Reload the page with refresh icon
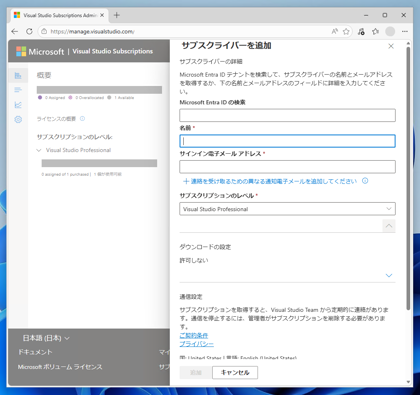The image size is (420, 395). pos(29,32)
